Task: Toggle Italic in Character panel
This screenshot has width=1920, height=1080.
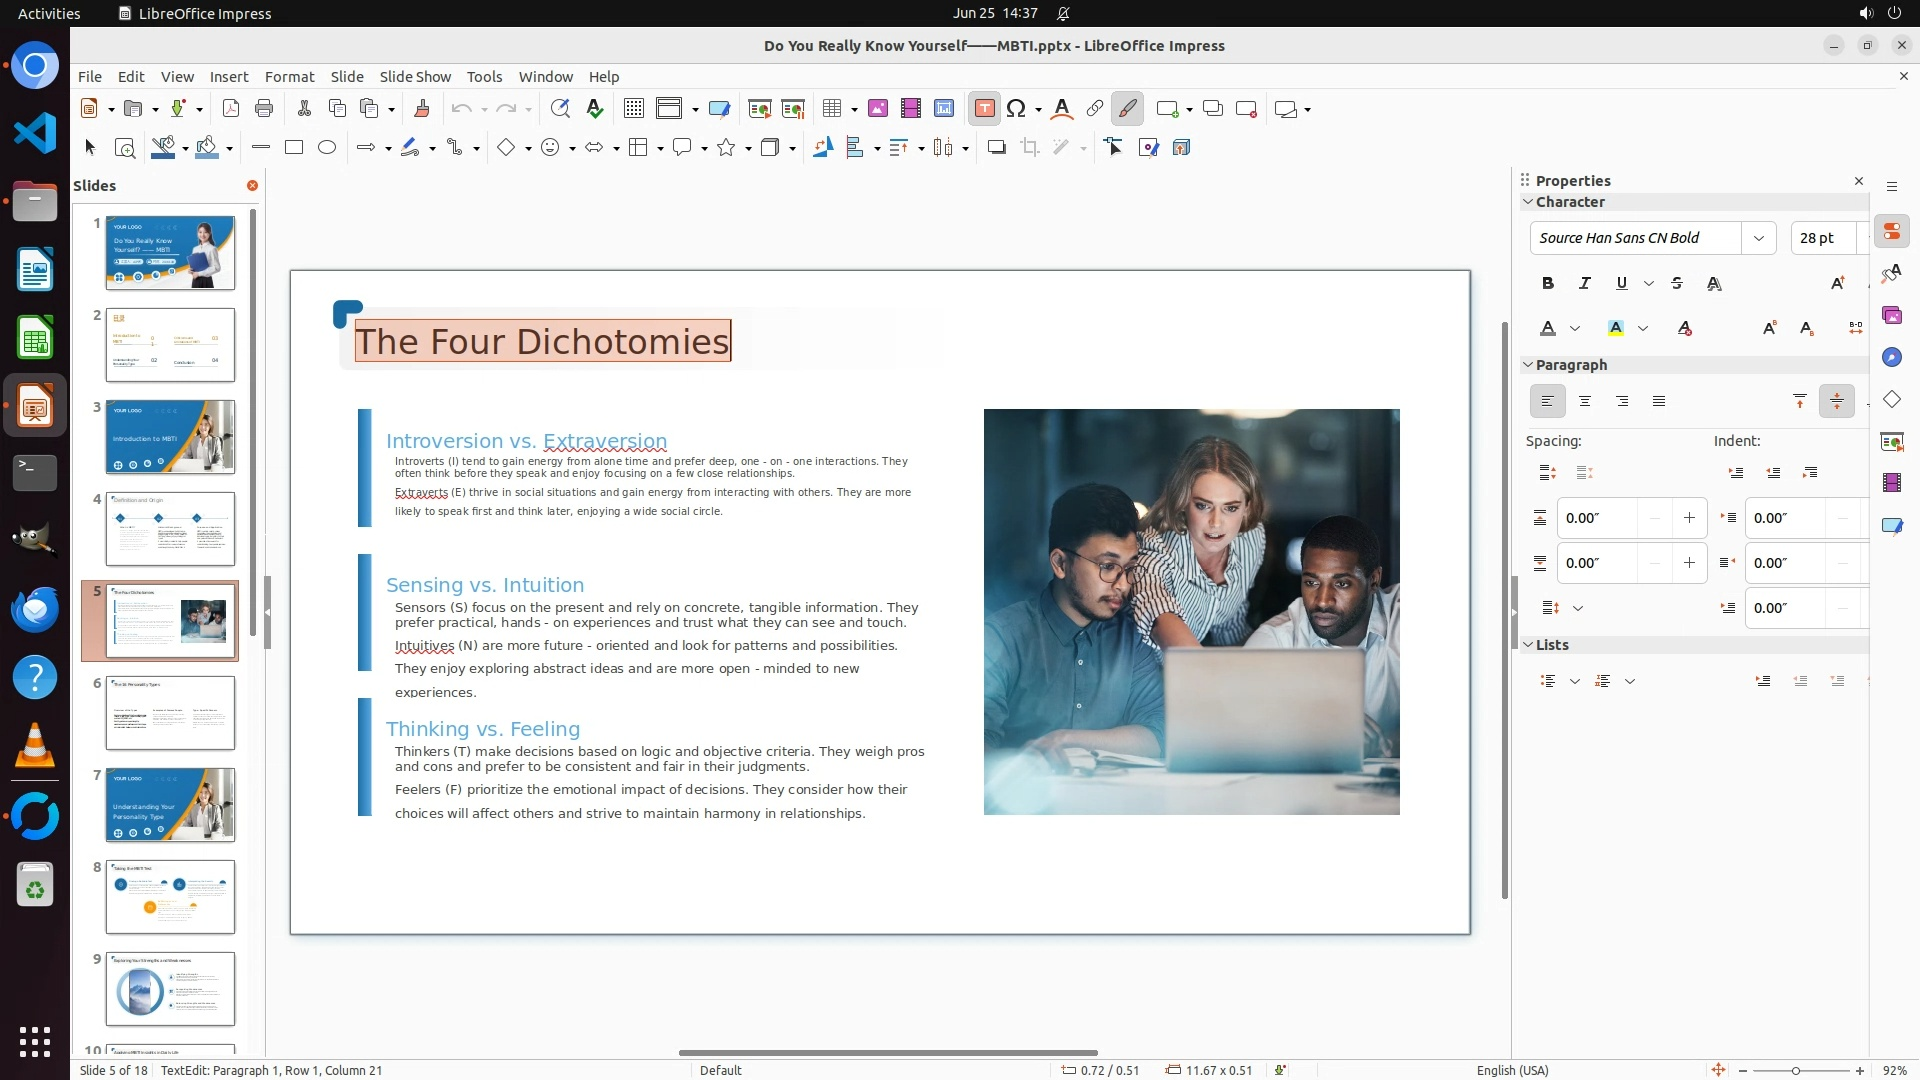Action: point(1584,284)
